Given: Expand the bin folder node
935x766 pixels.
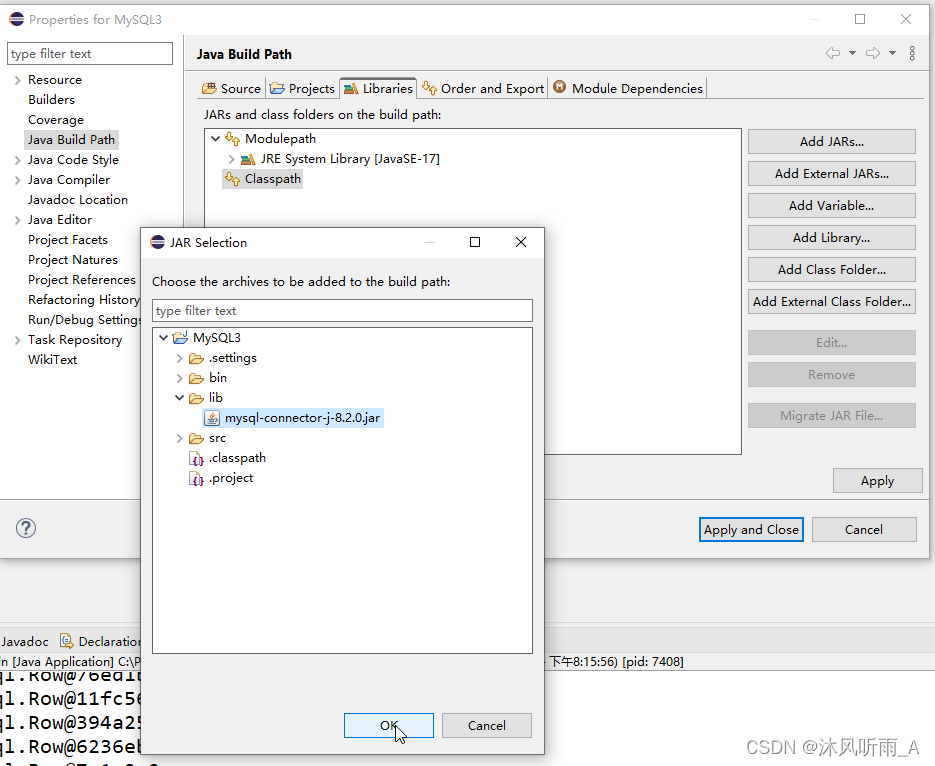Looking at the screenshot, I should (179, 378).
